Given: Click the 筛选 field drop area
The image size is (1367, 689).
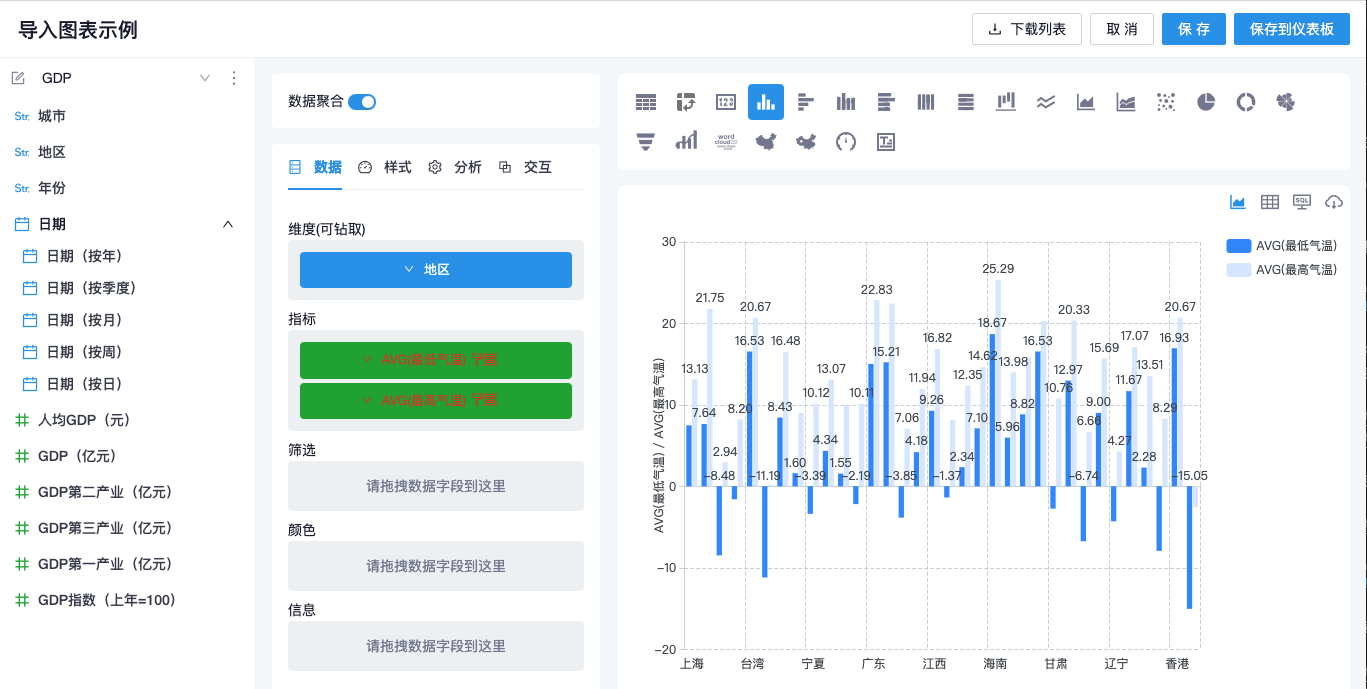Looking at the screenshot, I should click(x=436, y=486).
